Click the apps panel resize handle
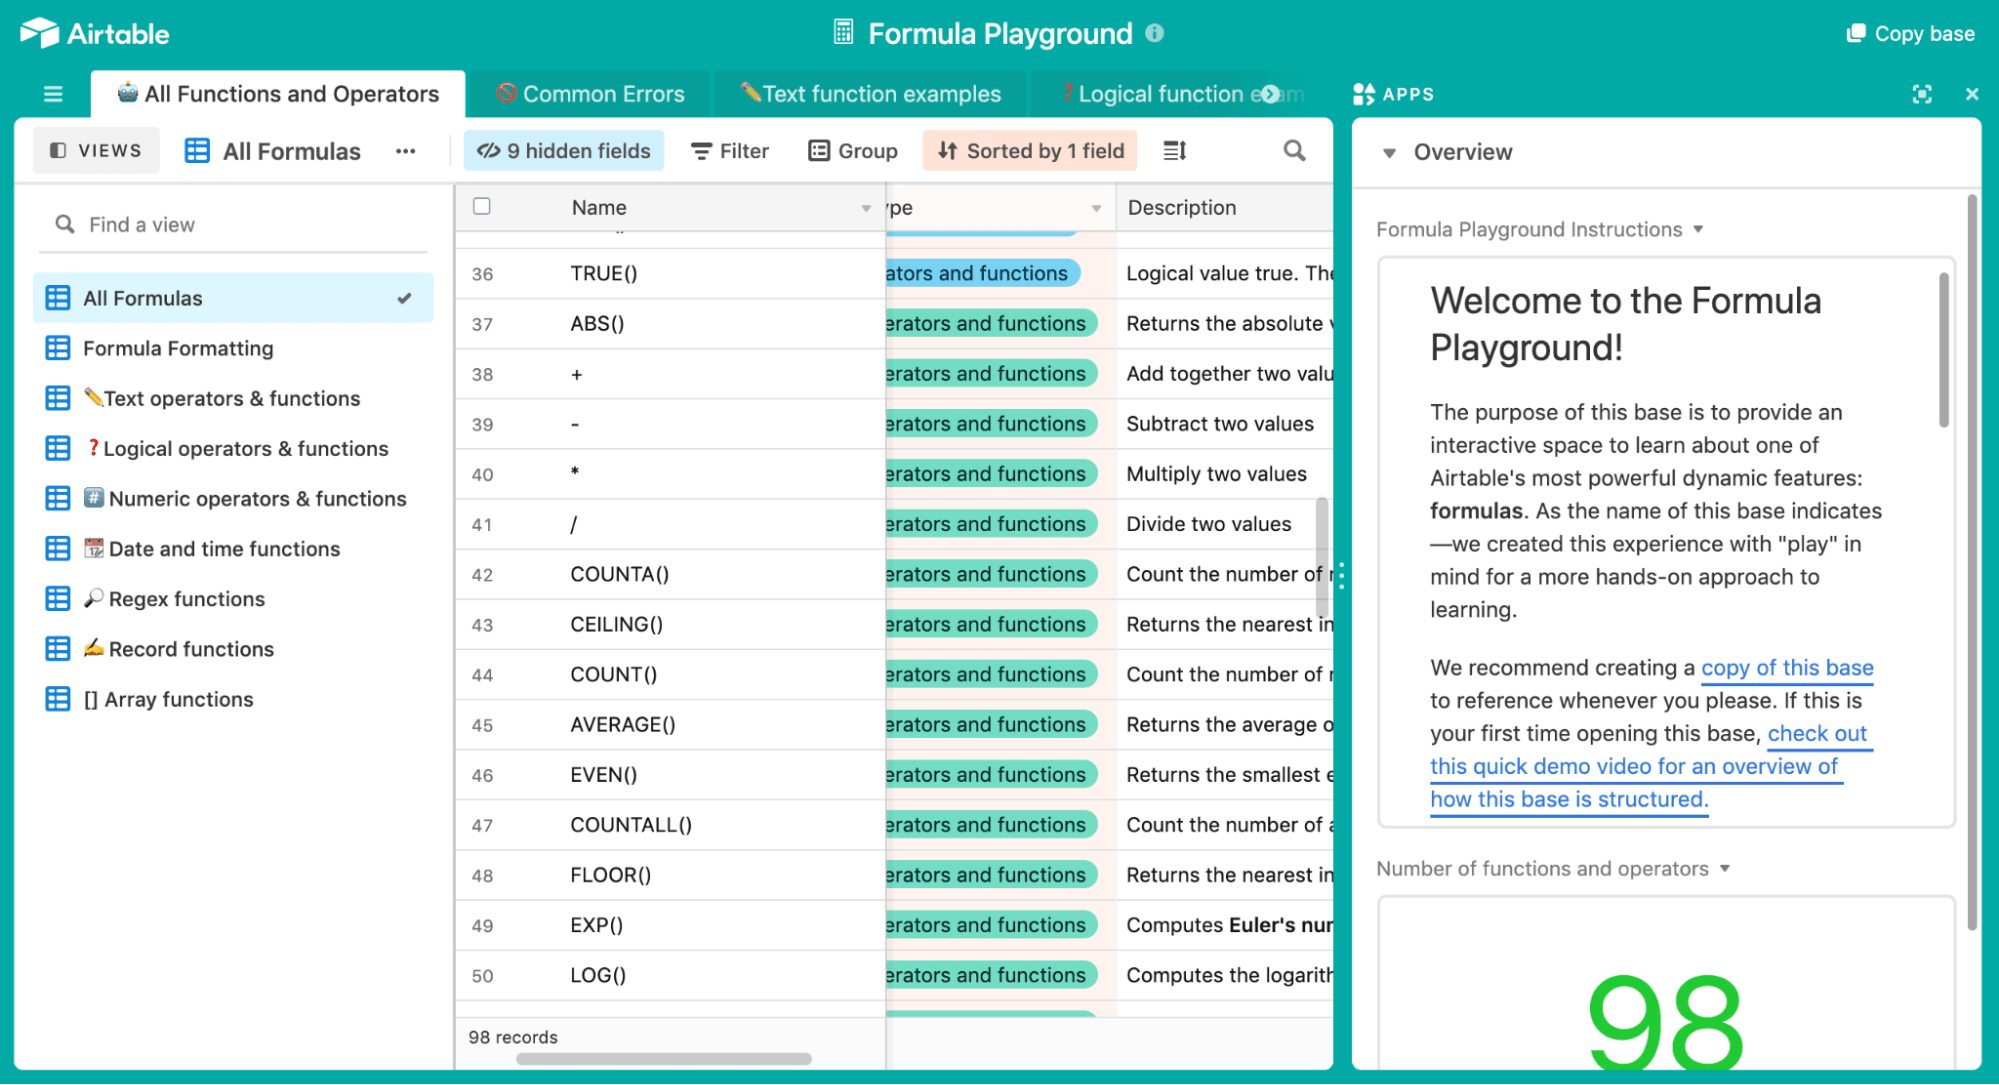This screenshot has height=1085, width=1999. point(1342,575)
